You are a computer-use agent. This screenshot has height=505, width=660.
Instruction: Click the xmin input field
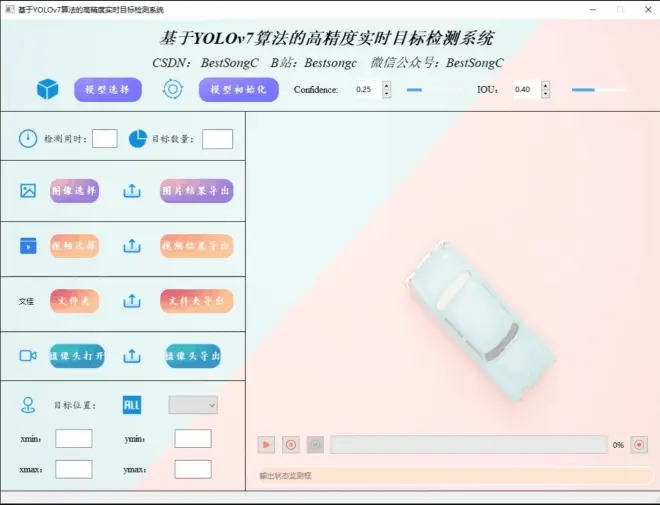(x=74, y=439)
